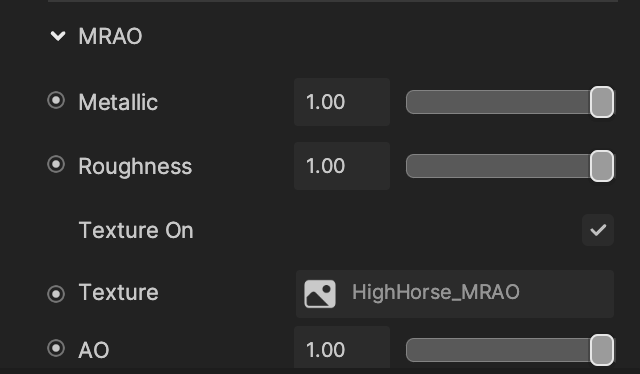Viewport: 640px width, 374px height.
Task: Disable the Texture On checkbox
Action: (x=598, y=230)
